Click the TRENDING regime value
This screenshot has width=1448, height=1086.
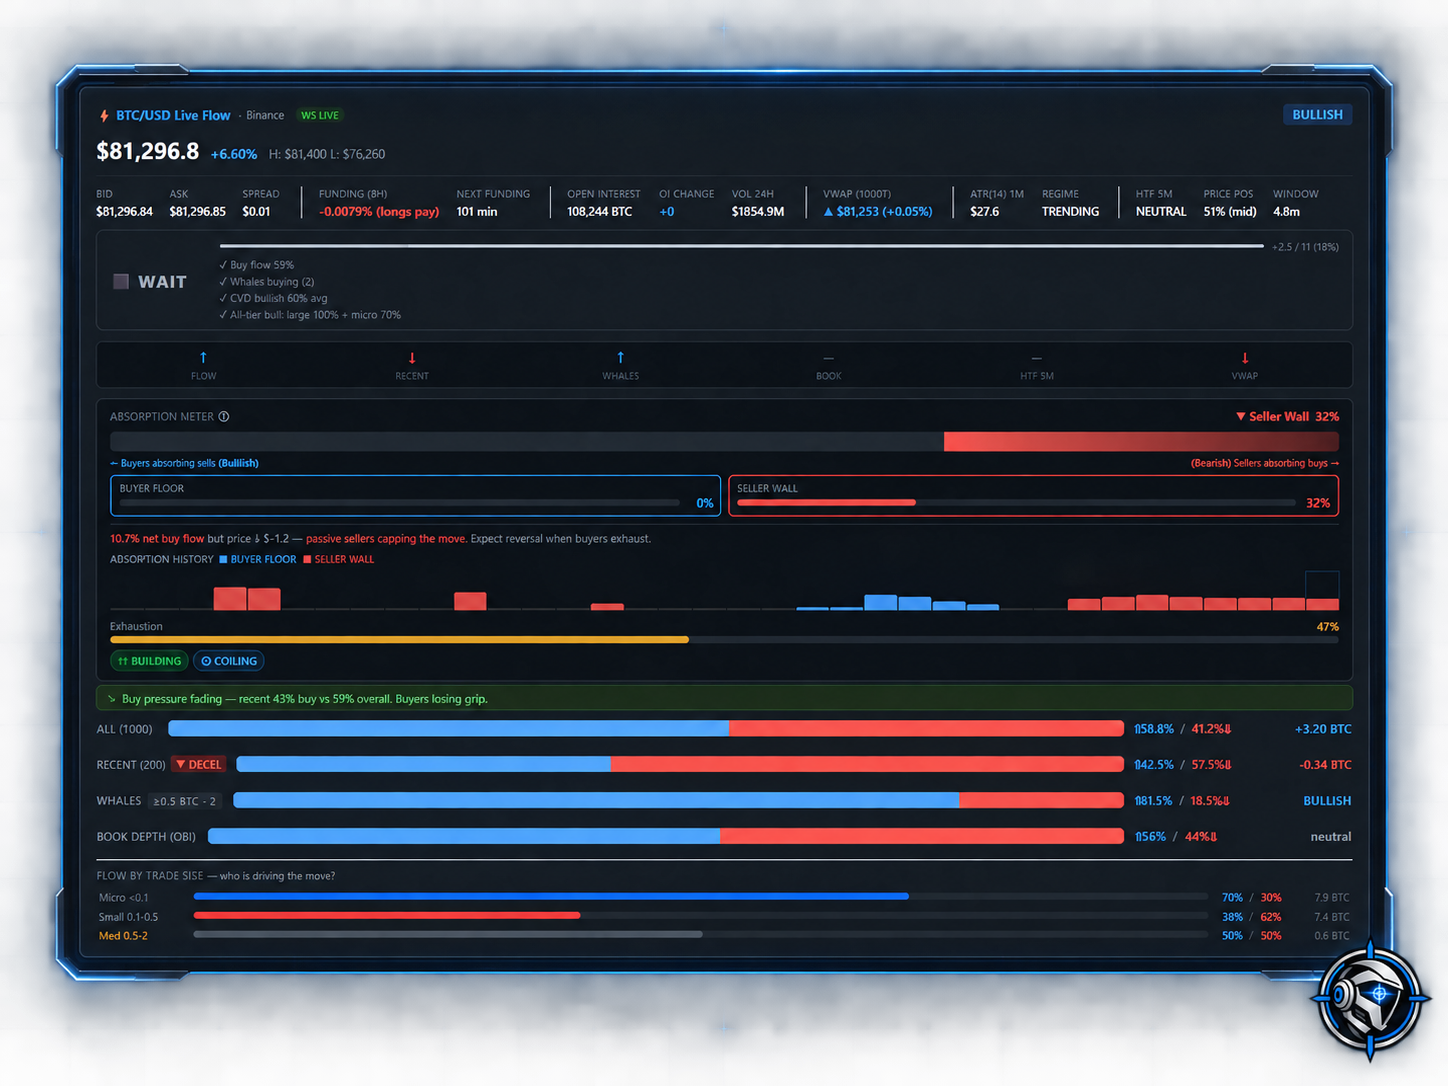(1070, 212)
